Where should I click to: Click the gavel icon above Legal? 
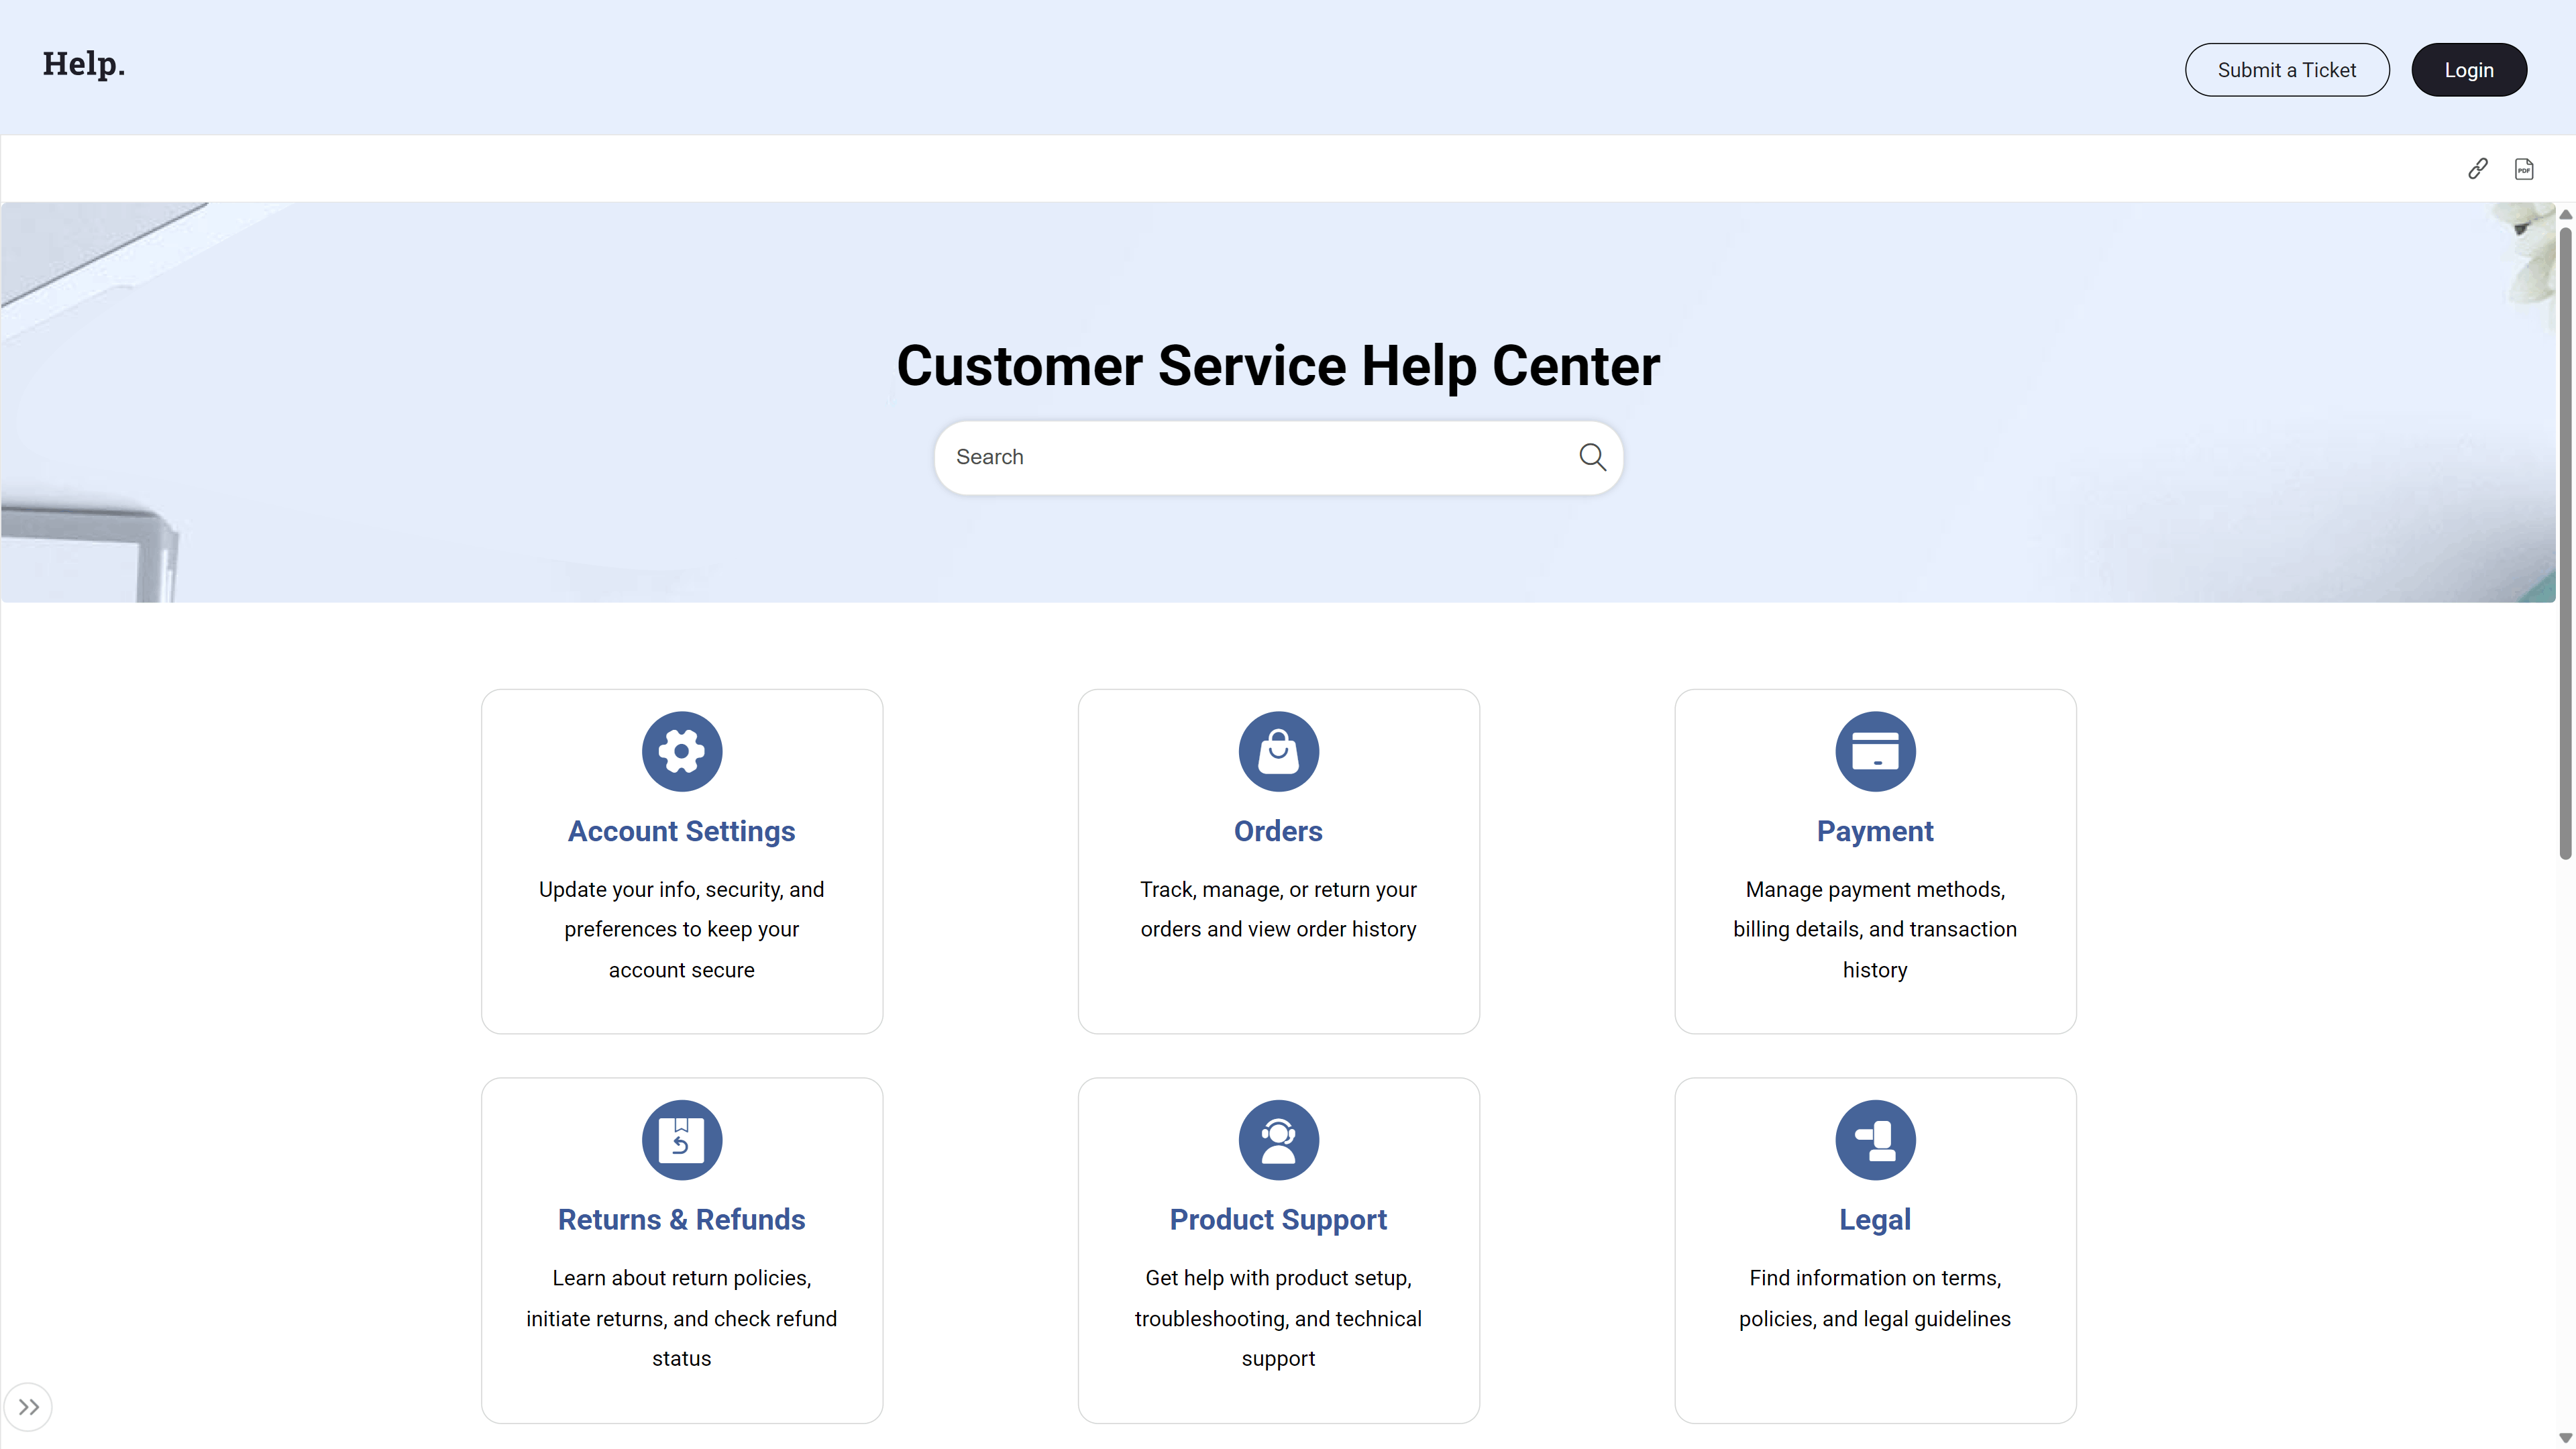pyautogui.click(x=1875, y=1140)
